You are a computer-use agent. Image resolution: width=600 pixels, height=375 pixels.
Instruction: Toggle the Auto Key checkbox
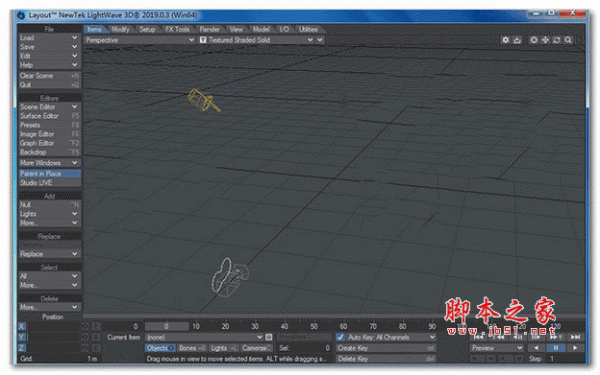(340, 337)
